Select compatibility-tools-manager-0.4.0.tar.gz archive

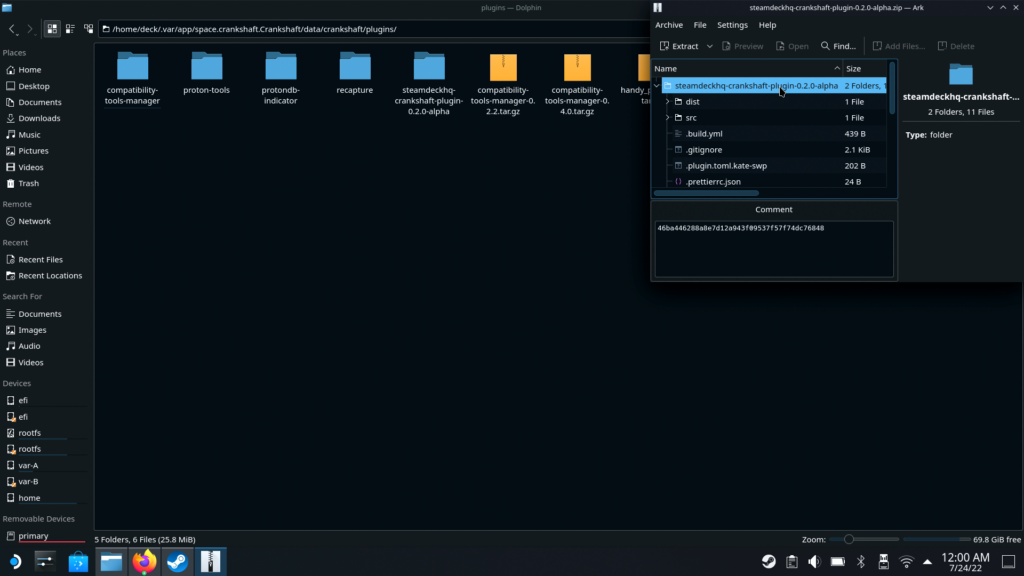pyautogui.click(x=577, y=84)
